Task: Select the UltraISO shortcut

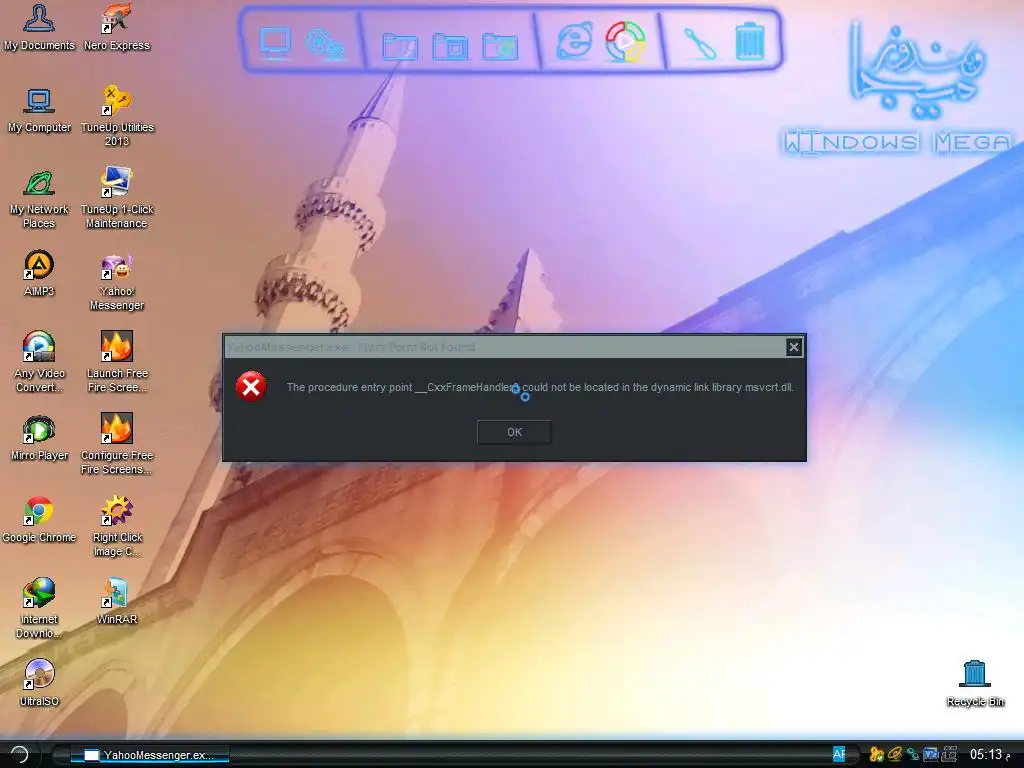Action: 39,684
